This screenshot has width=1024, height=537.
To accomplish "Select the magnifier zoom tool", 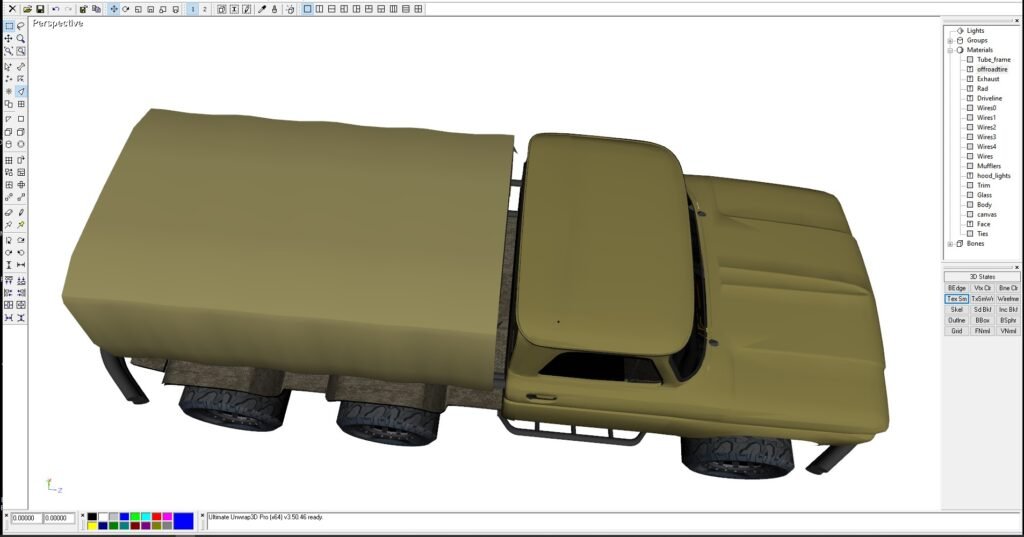I will click(x=21, y=39).
